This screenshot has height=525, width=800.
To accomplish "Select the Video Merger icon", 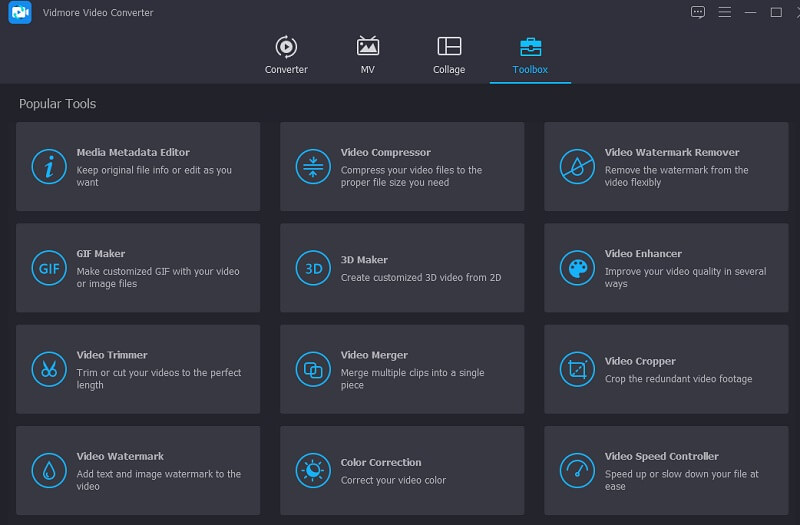I will click(313, 370).
